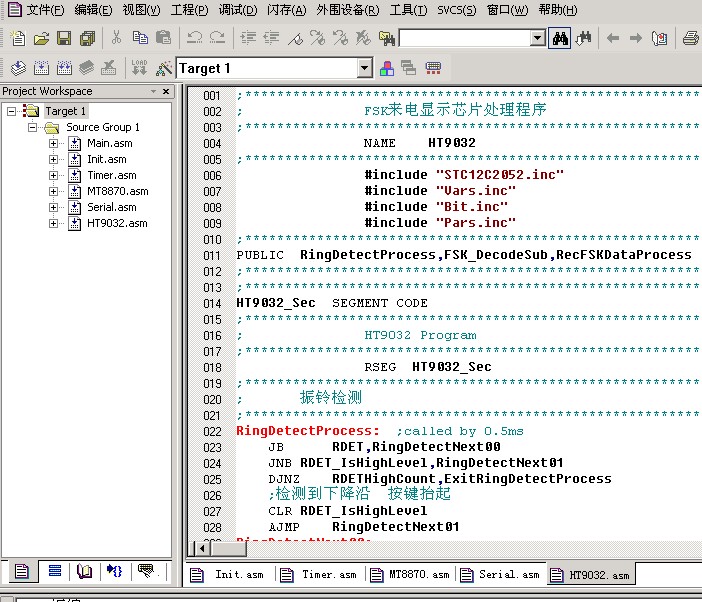
Task: Save the current file
Action: point(64,38)
